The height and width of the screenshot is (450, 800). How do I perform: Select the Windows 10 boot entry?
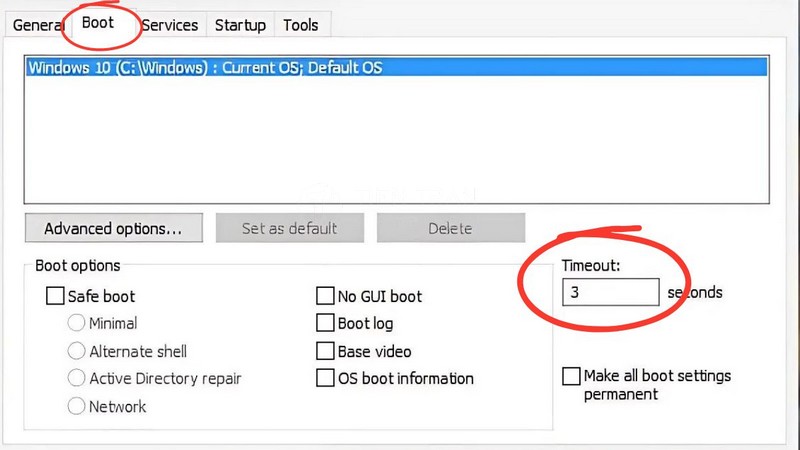[205, 68]
